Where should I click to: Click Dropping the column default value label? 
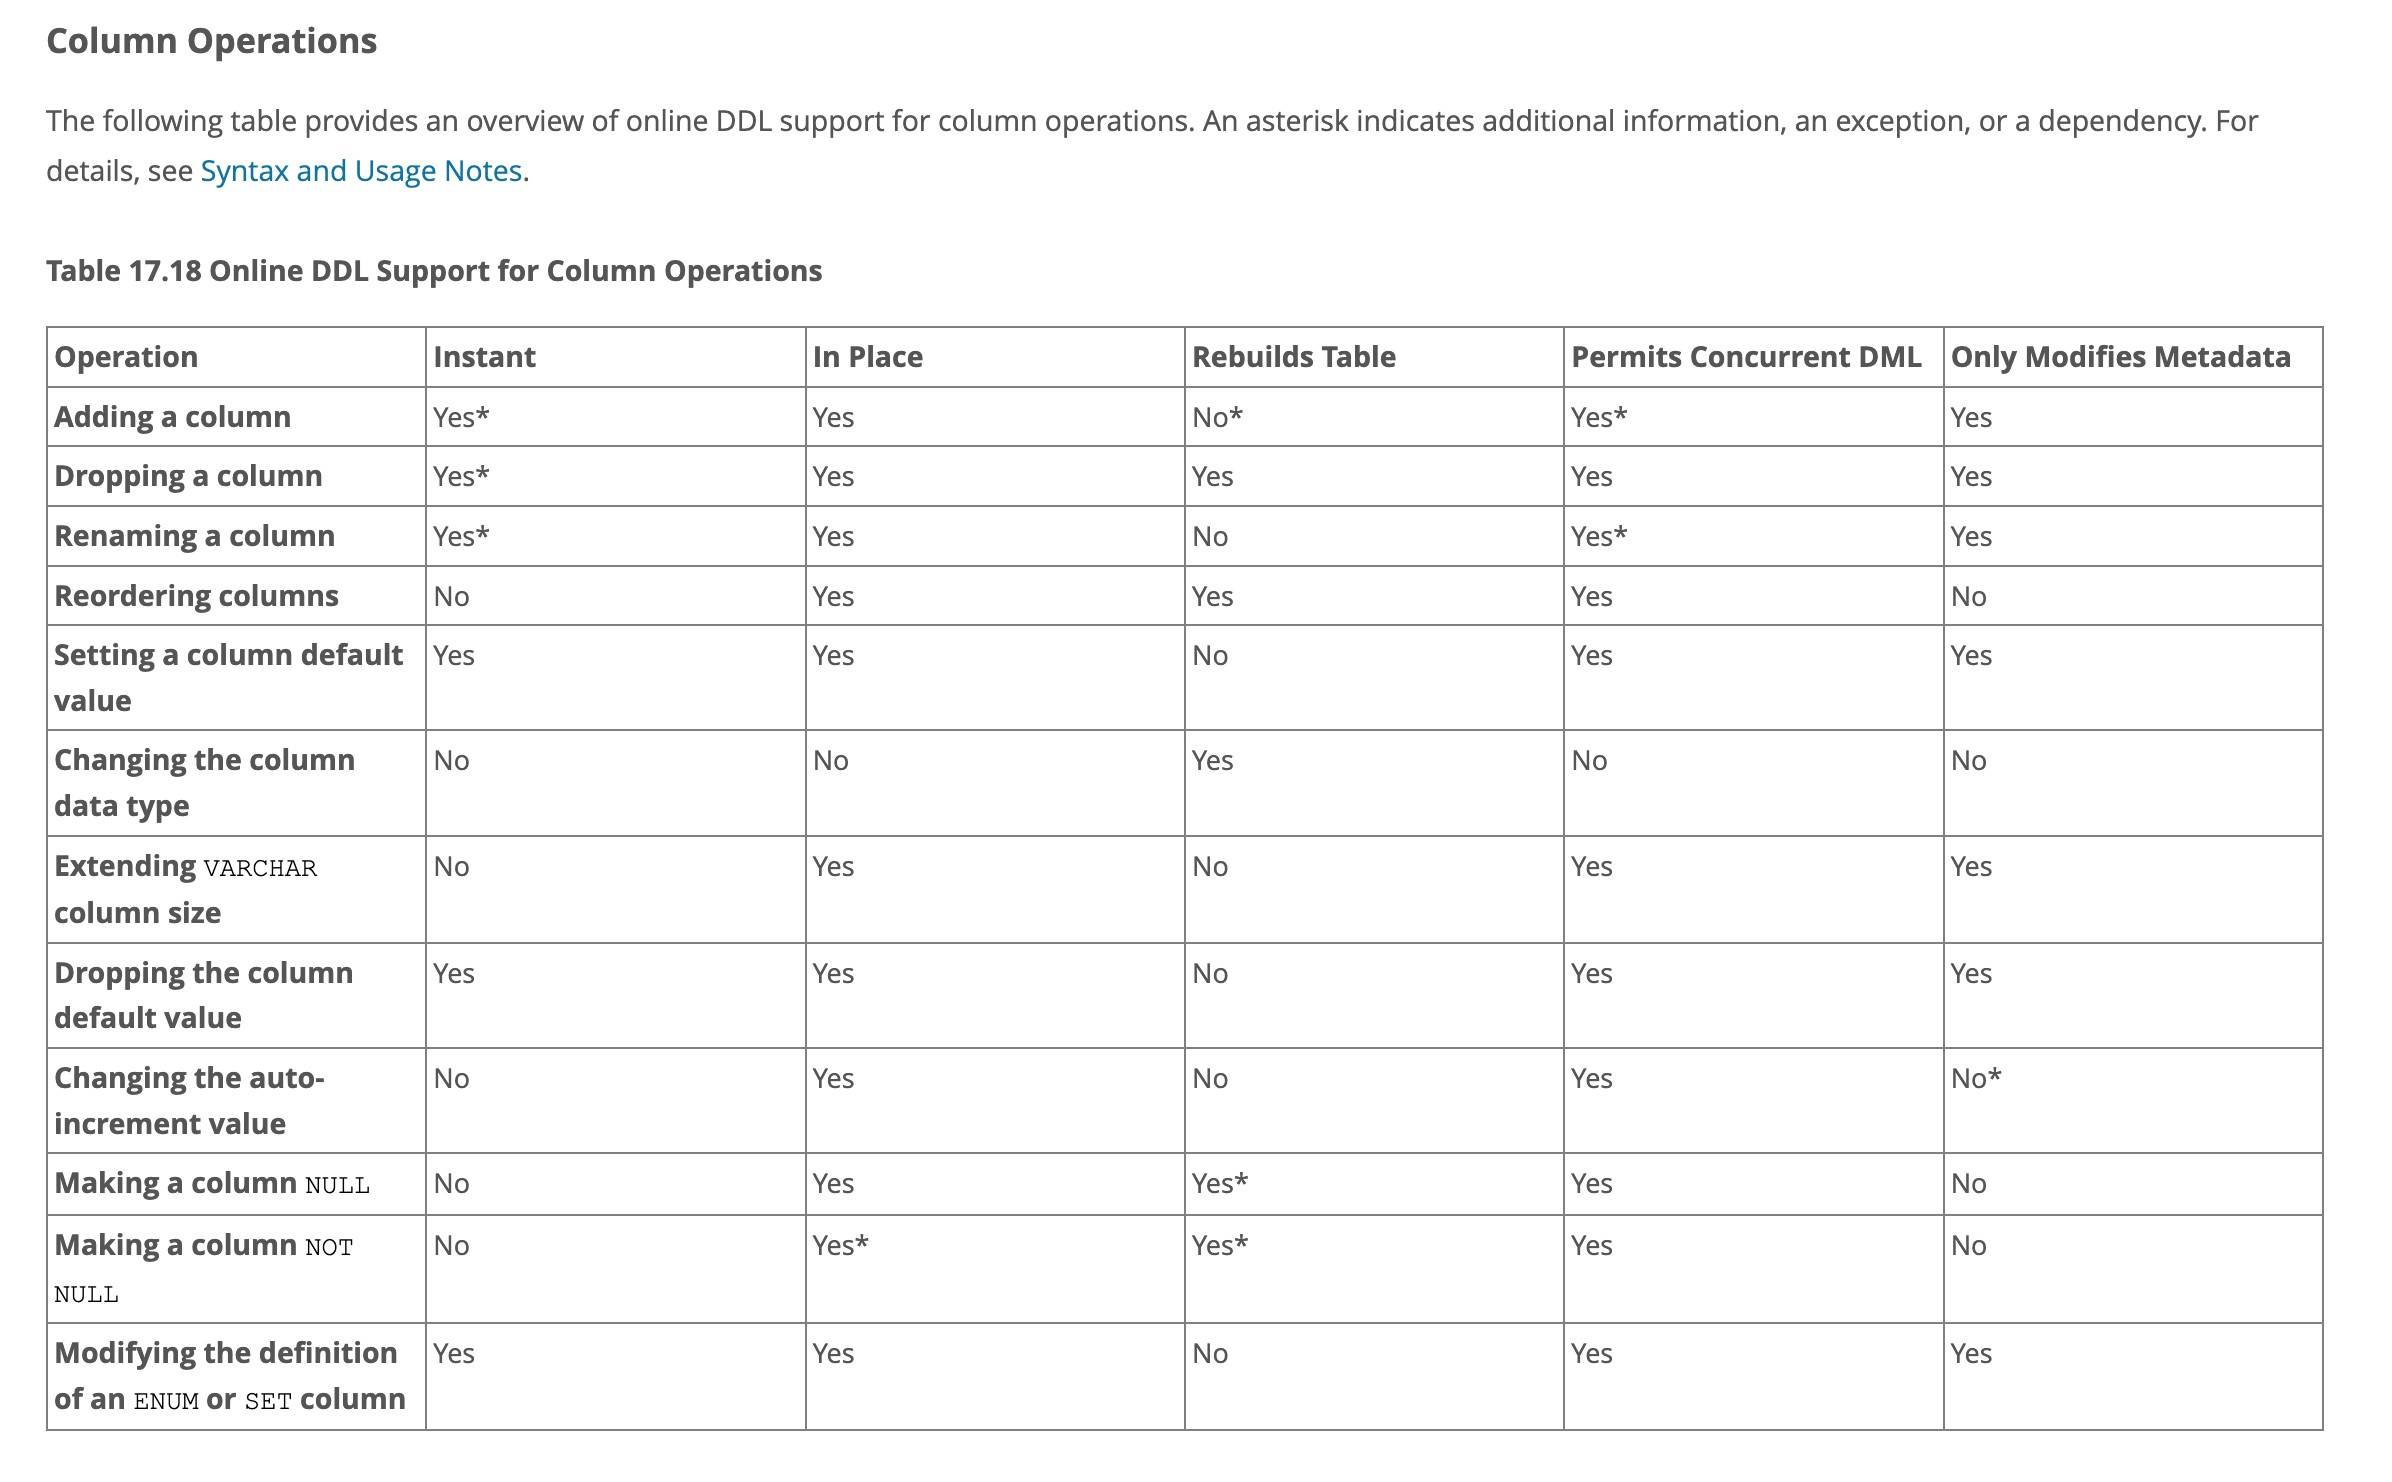[203, 995]
